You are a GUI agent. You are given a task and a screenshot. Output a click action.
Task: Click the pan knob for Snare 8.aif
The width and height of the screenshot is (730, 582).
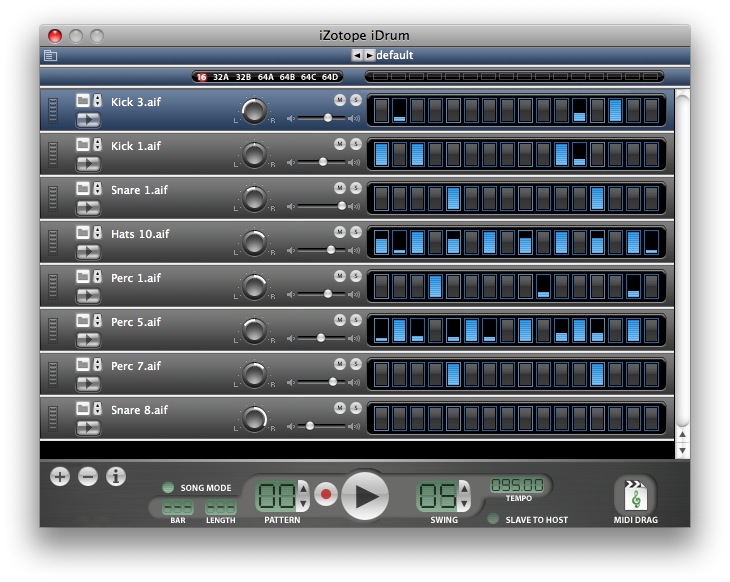coord(254,419)
